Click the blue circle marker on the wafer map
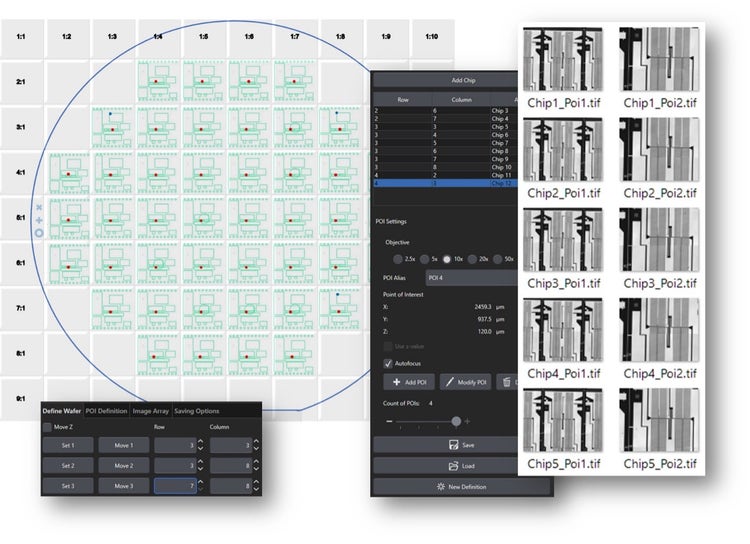Image resolution: width=750 pixels, height=544 pixels. coord(39,232)
